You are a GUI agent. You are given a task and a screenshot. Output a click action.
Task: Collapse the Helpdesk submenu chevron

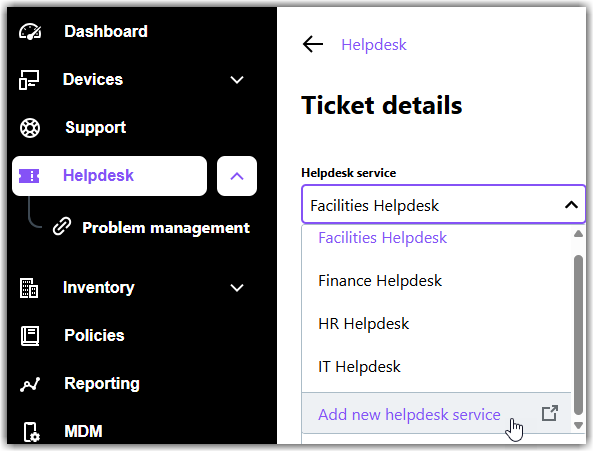click(x=237, y=176)
